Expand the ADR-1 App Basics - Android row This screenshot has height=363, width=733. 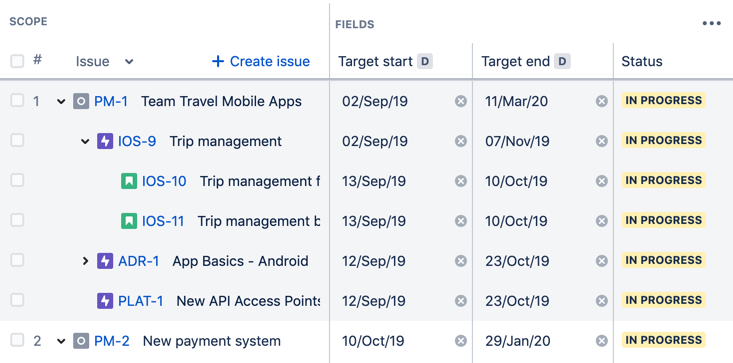point(85,261)
